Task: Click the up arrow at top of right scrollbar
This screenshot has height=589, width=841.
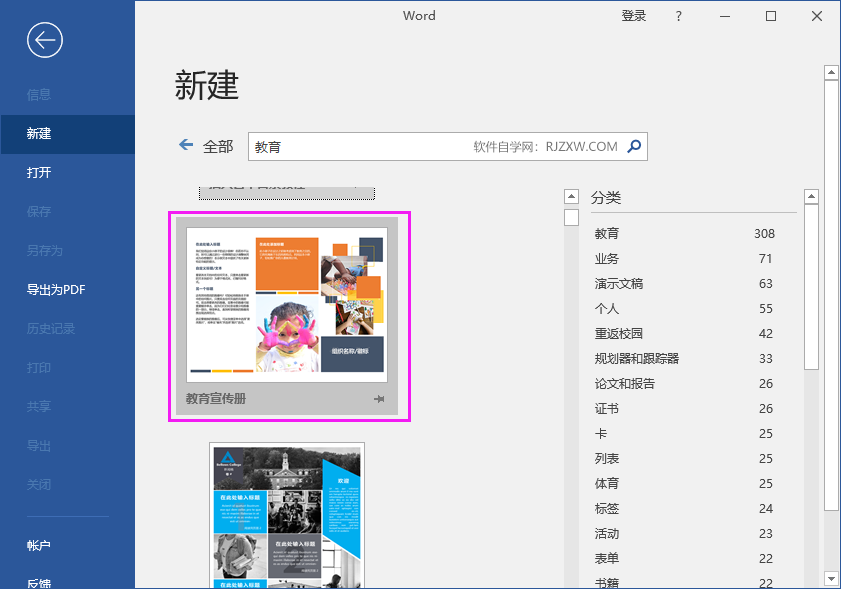Action: click(830, 71)
